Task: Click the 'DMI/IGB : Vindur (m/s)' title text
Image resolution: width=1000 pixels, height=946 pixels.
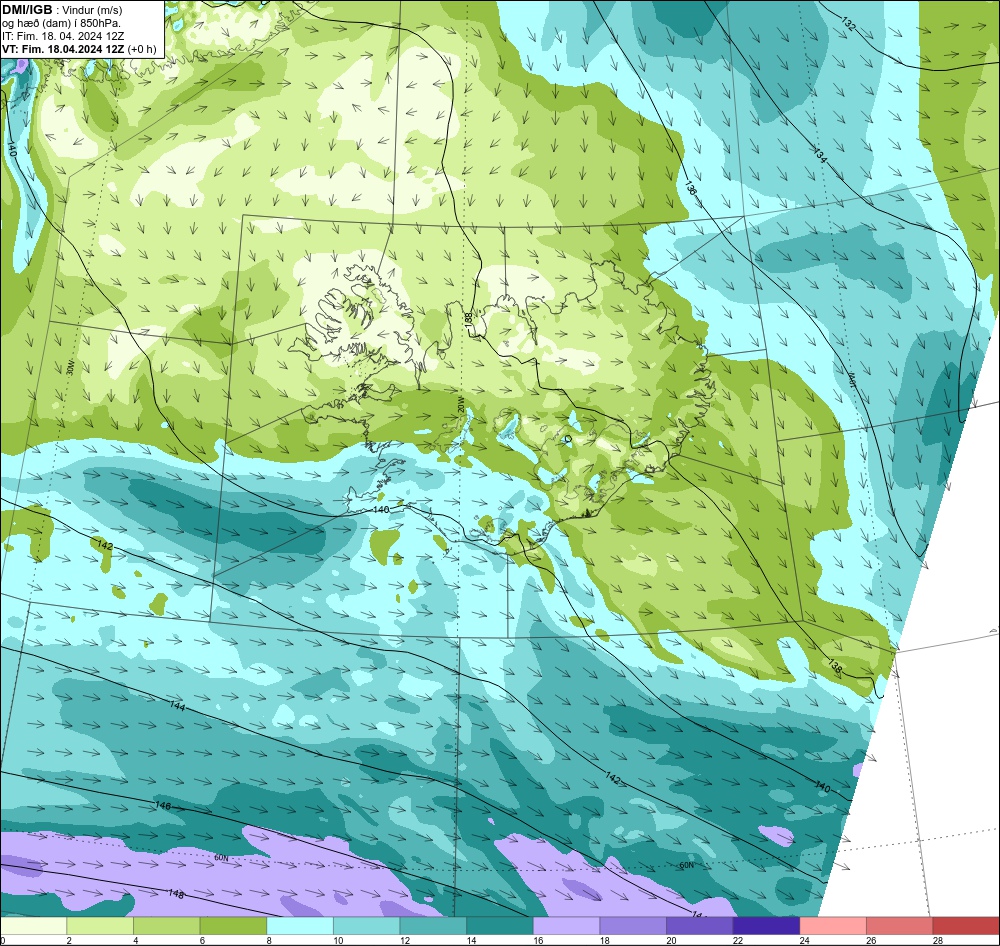Action: point(62,10)
